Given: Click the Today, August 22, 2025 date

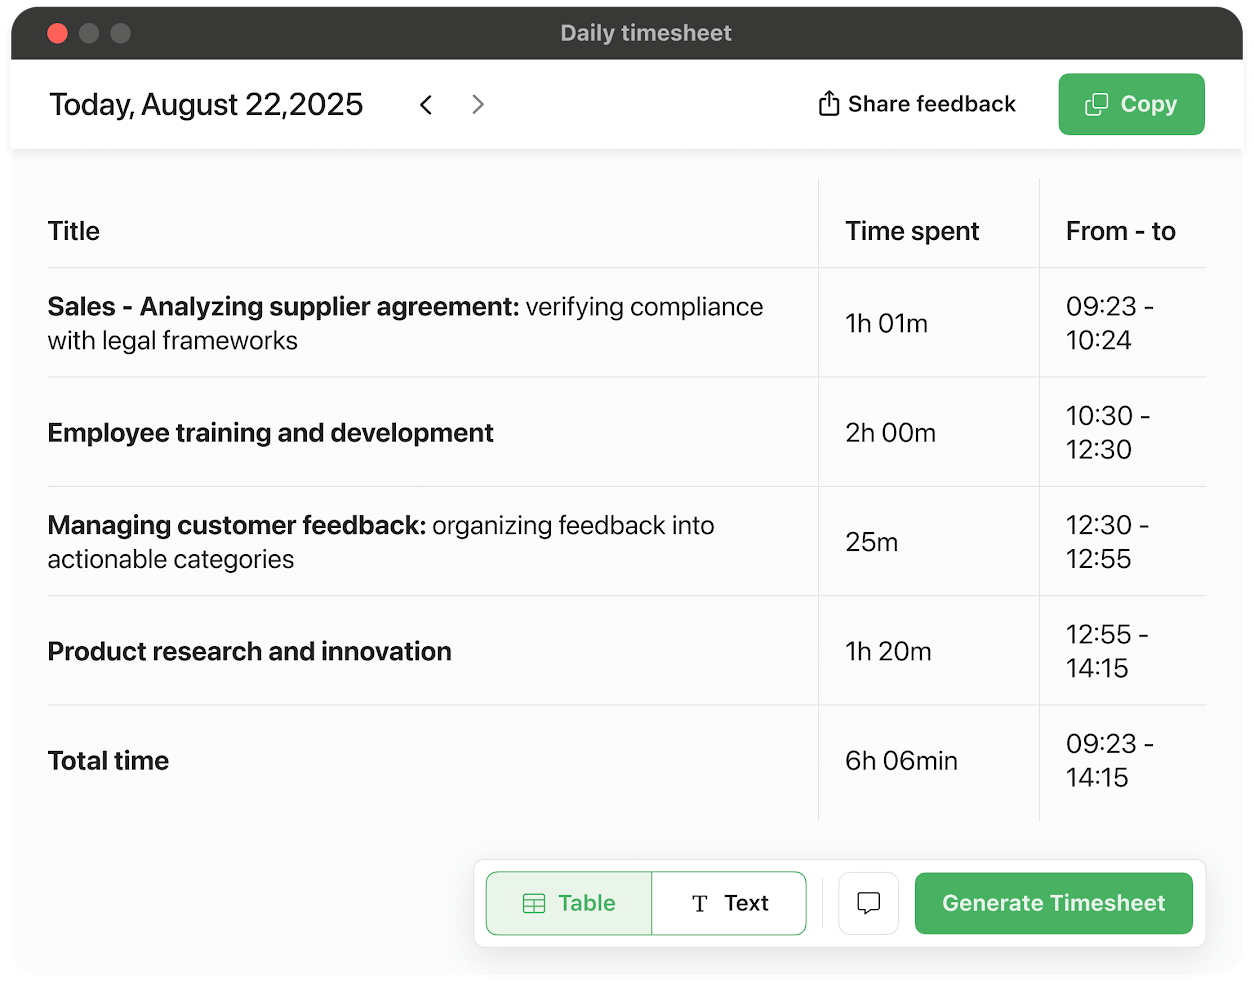Looking at the screenshot, I should (x=206, y=105).
